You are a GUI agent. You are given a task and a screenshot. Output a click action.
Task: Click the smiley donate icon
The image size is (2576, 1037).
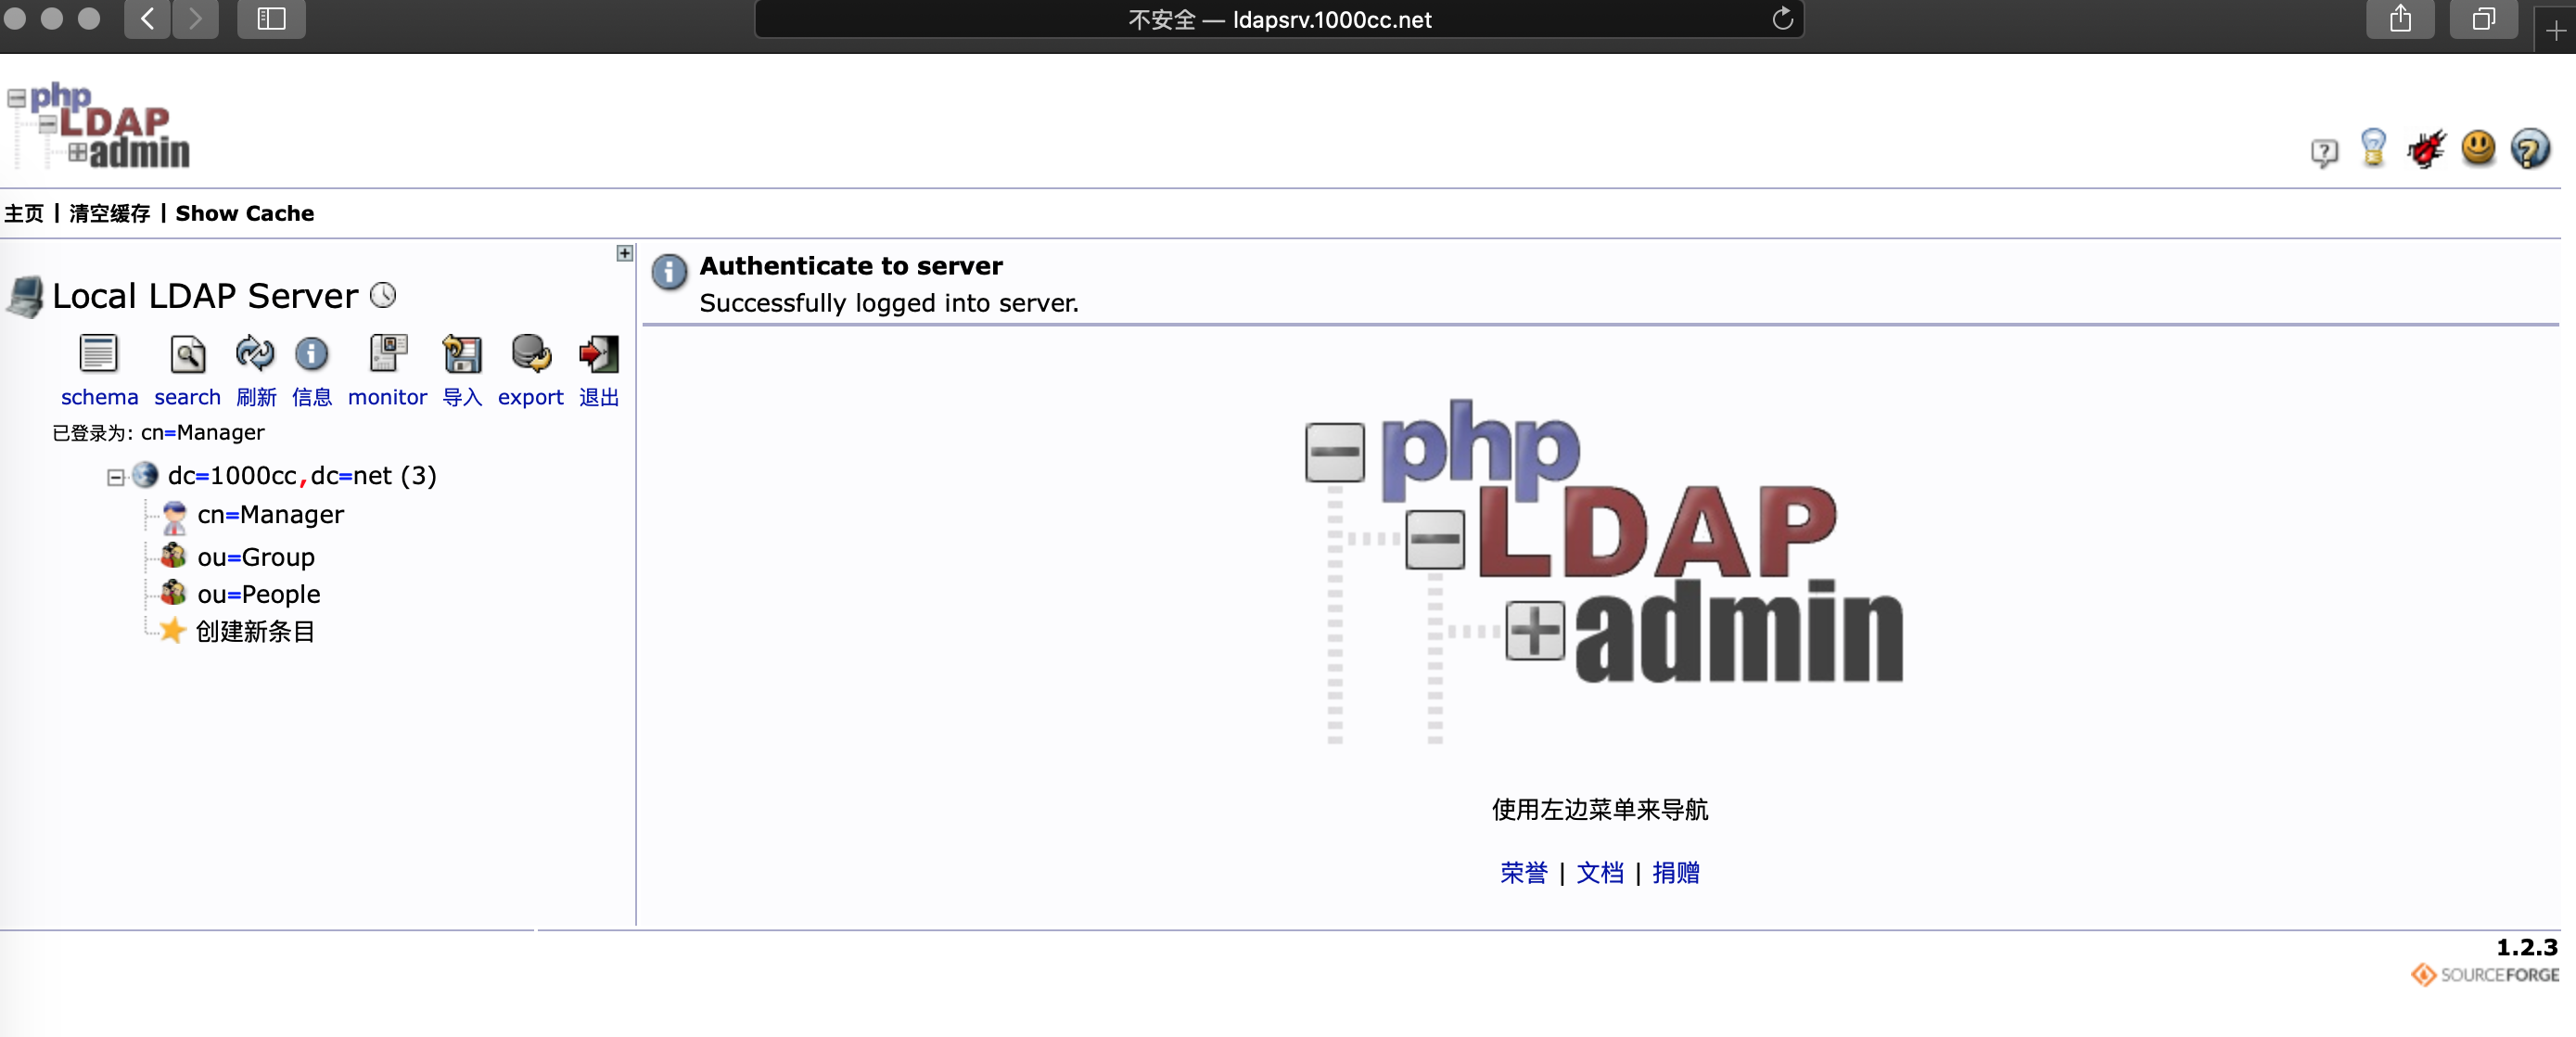click(x=2479, y=149)
